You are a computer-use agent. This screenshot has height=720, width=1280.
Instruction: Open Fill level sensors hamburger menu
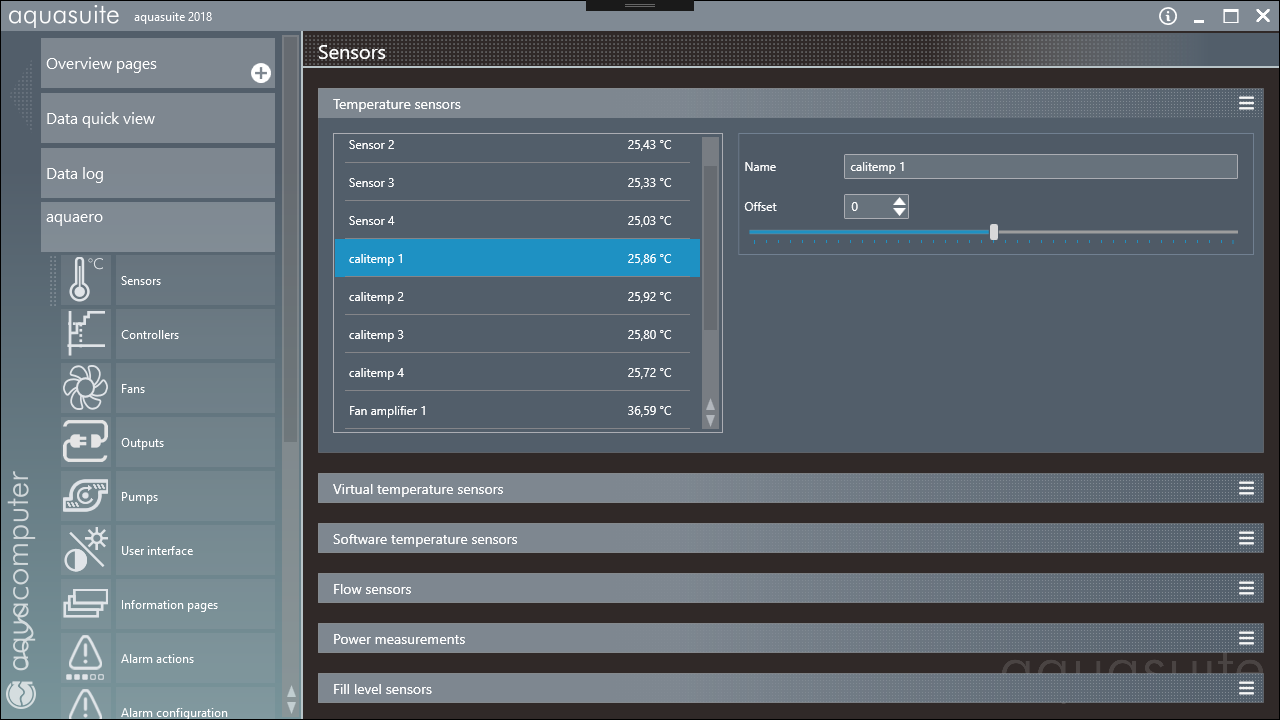[1246, 688]
